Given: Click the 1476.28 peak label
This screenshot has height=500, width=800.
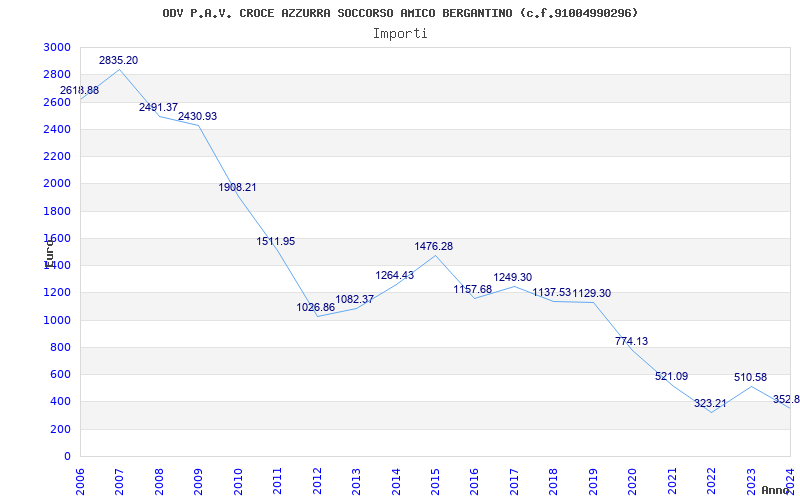Looking at the screenshot, I should point(434,246).
